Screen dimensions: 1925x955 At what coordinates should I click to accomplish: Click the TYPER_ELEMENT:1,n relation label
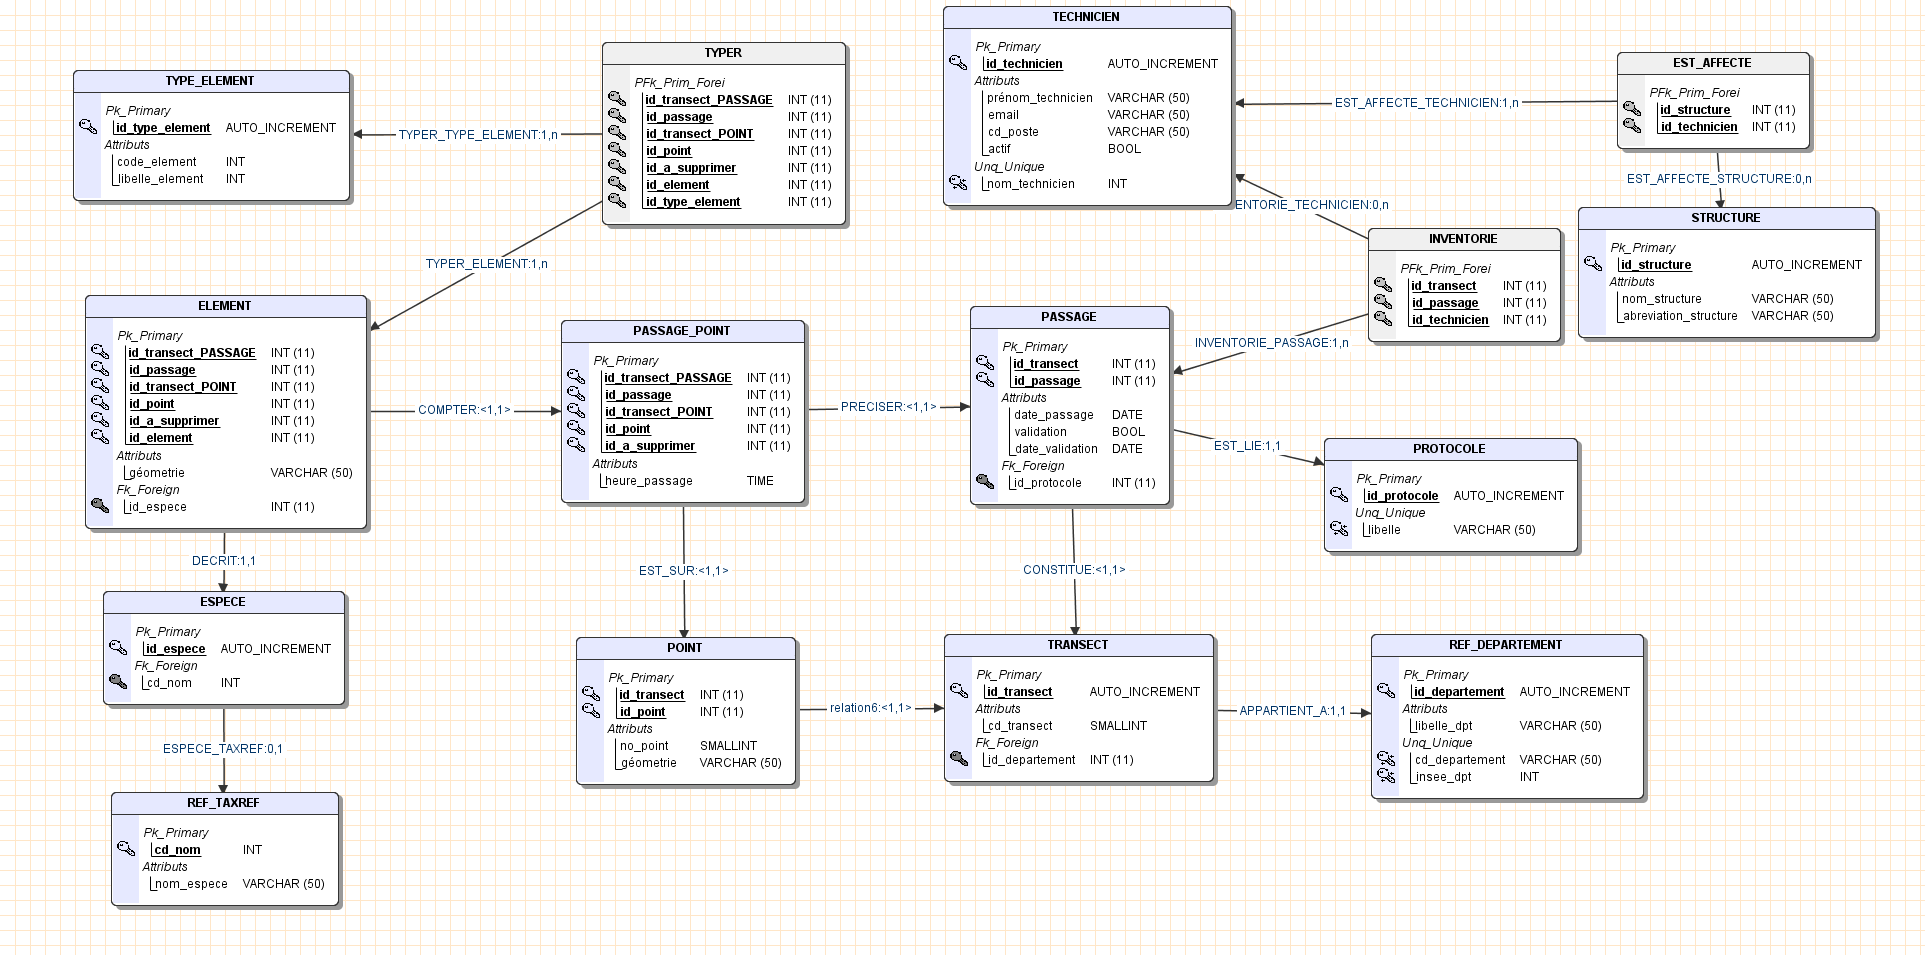tap(486, 264)
